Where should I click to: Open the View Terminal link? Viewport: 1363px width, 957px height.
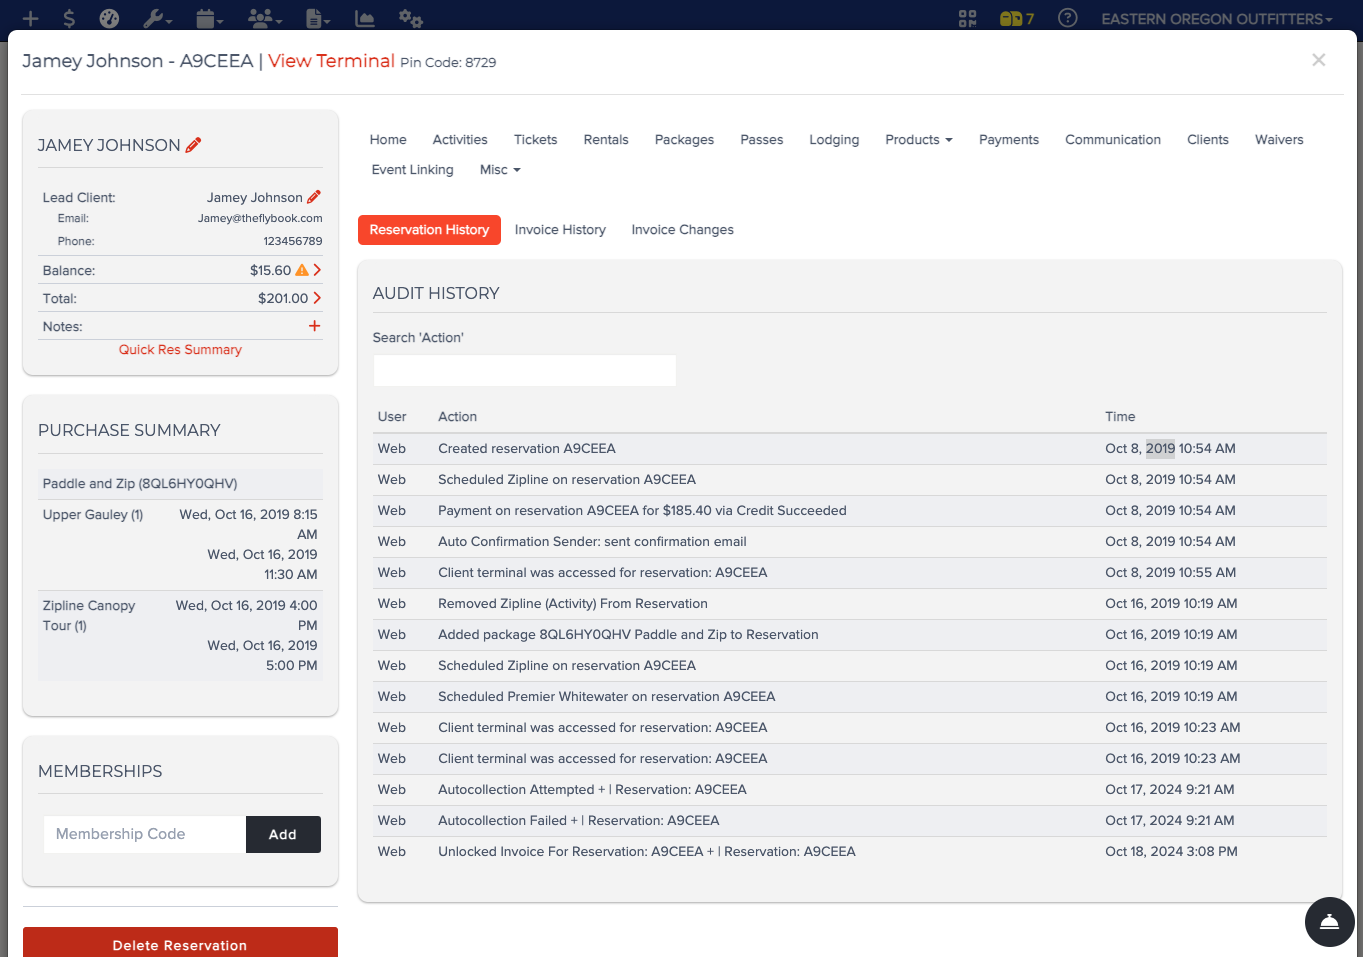(x=331, y=61)
